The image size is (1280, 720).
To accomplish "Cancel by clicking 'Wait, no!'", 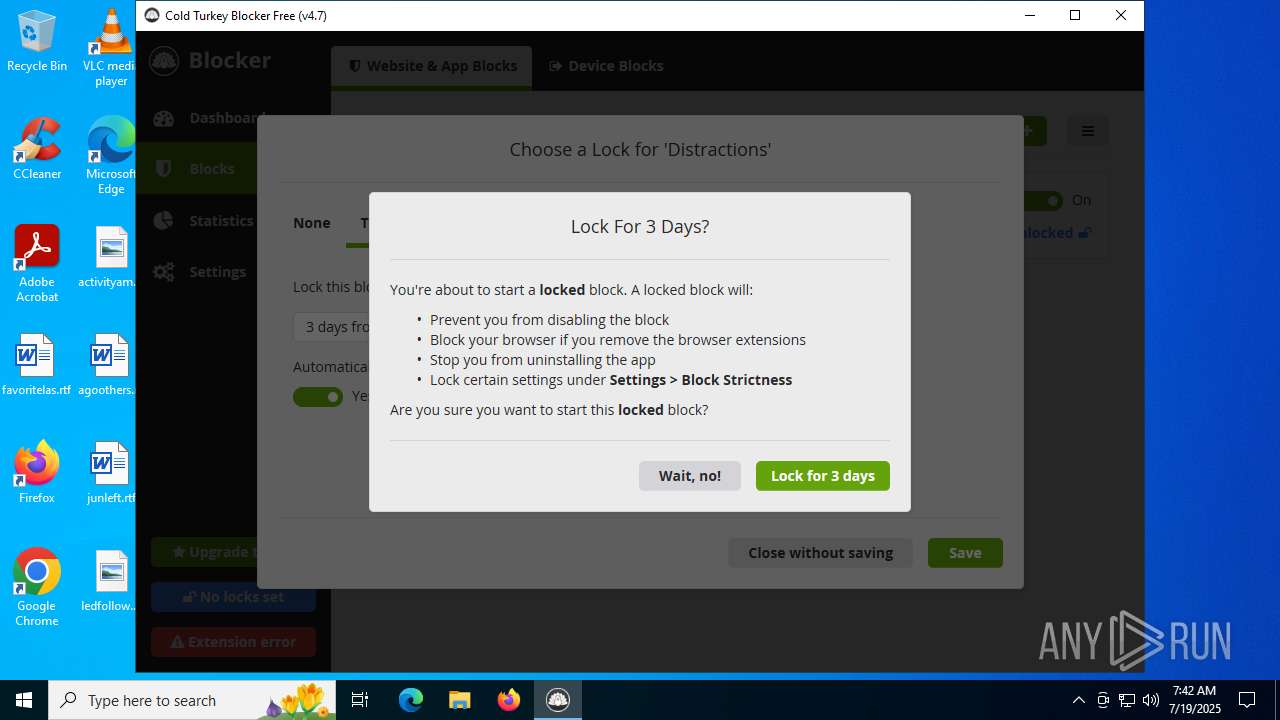I will click(x=690, y=476).
